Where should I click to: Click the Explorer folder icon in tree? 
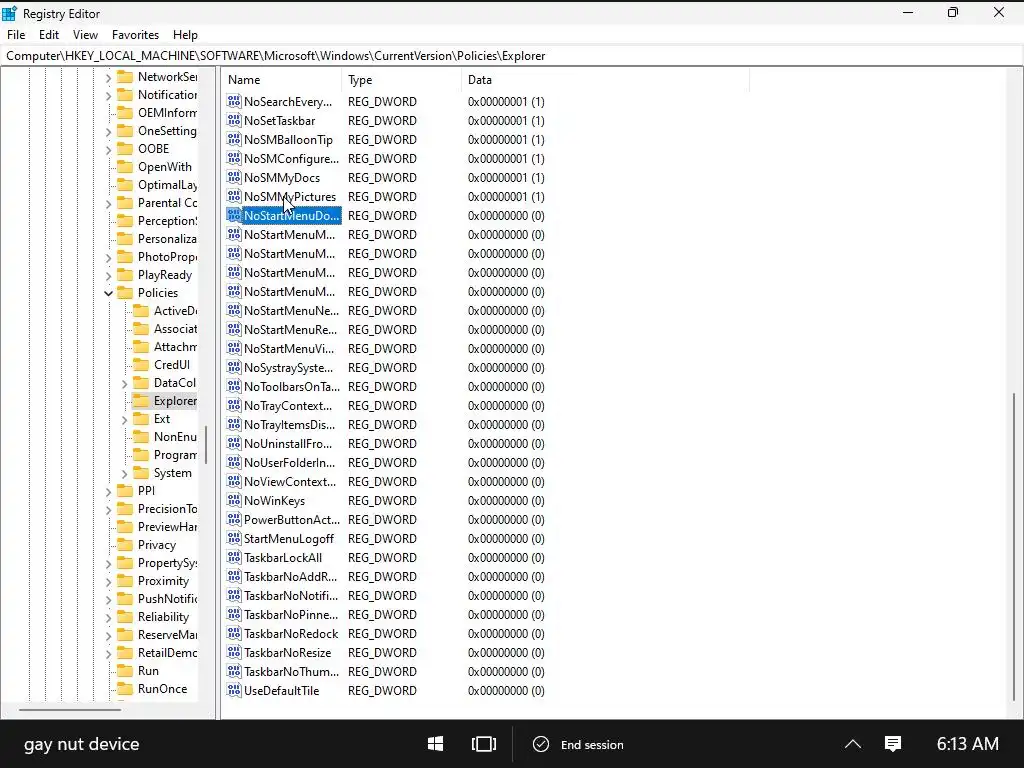(x=141, y=400)
